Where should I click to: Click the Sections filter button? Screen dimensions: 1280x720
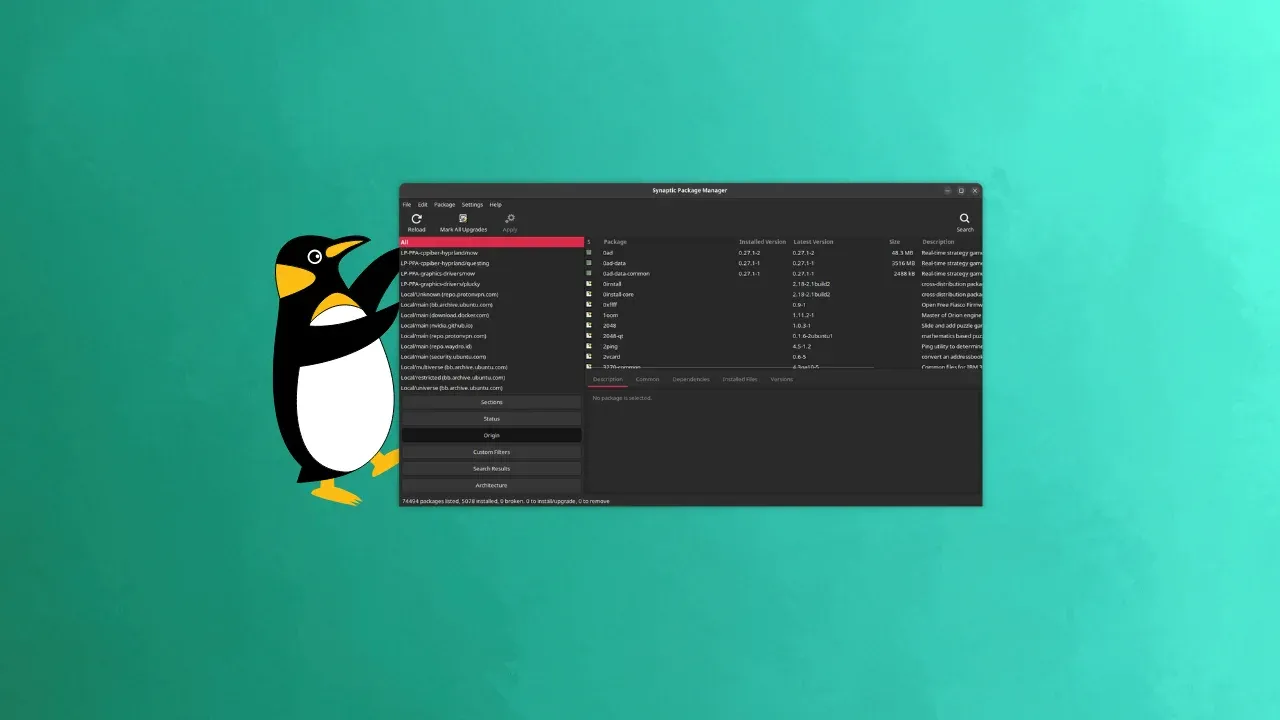pyautogui.click(x=491, y=402)
